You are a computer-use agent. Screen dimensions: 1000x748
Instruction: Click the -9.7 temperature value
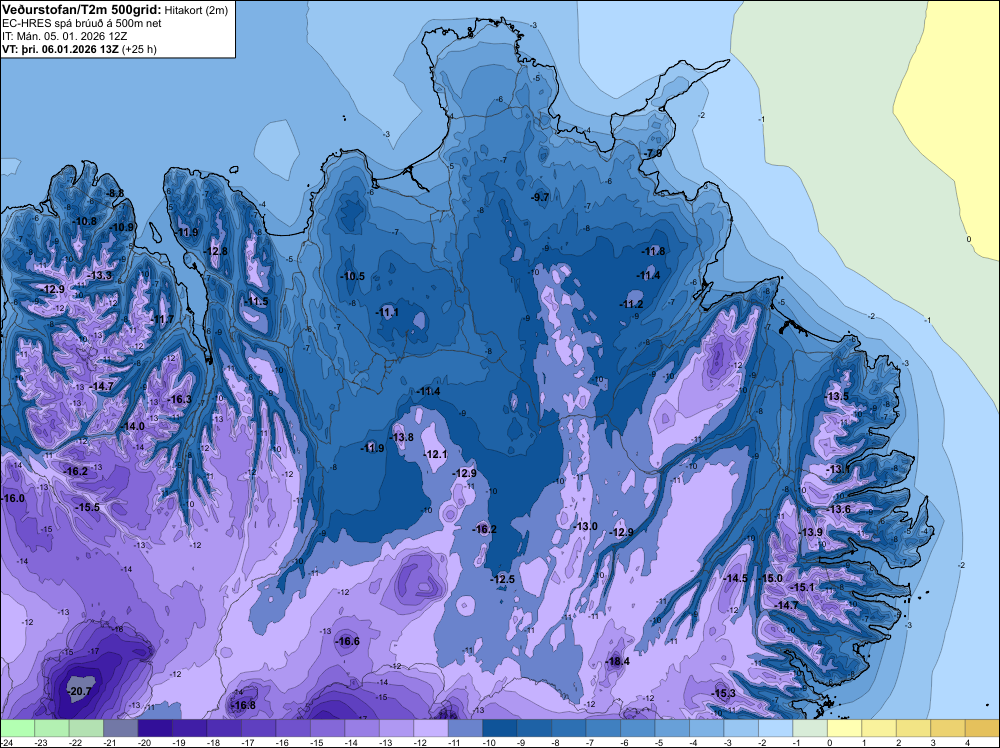pos(540,197)
